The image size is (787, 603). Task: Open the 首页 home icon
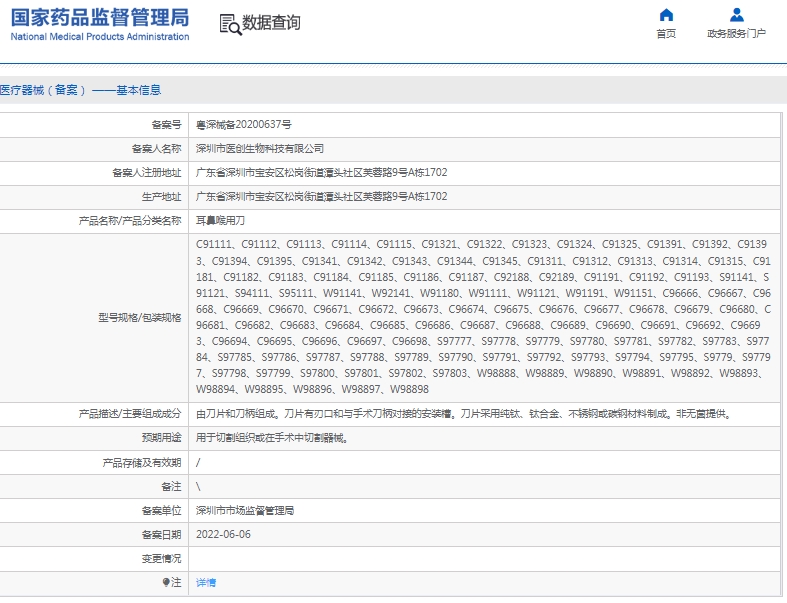pyautogui.click(x=666, y=15)
